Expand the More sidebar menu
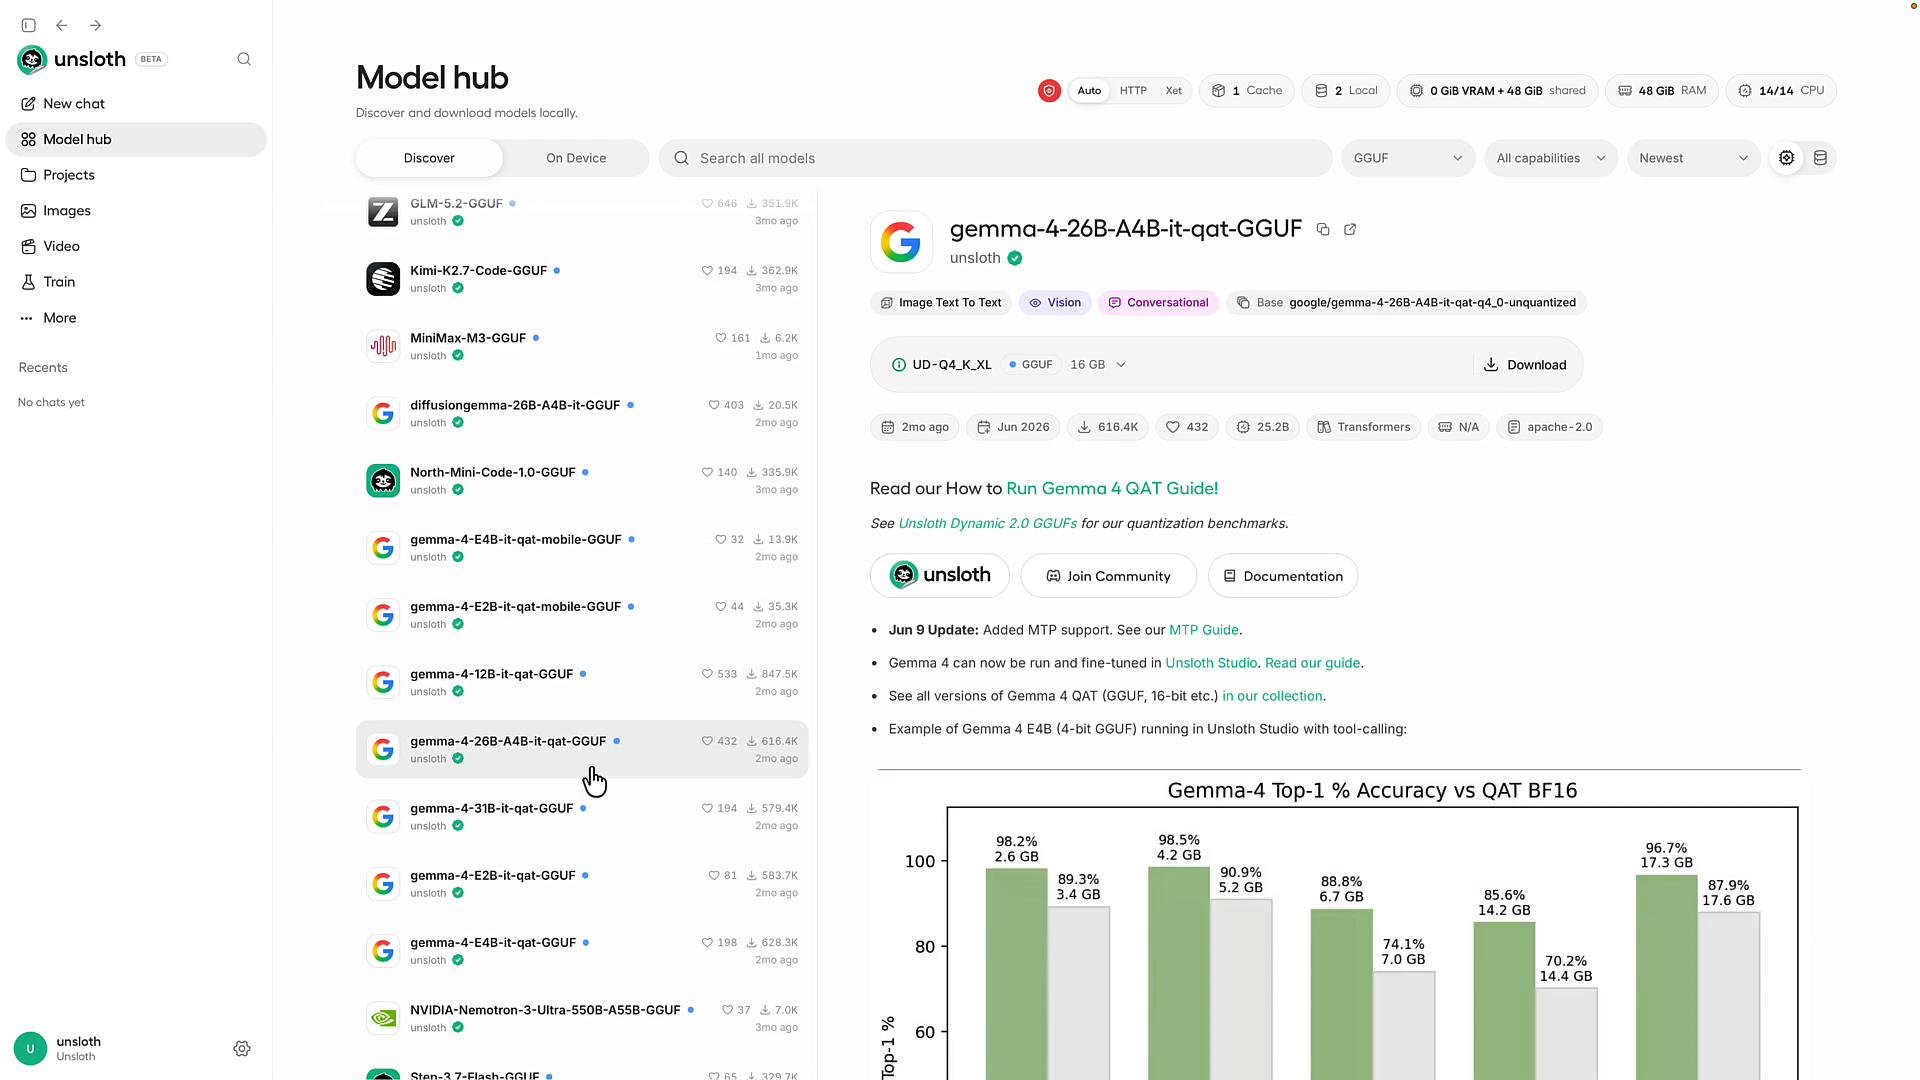 [136, 318]
